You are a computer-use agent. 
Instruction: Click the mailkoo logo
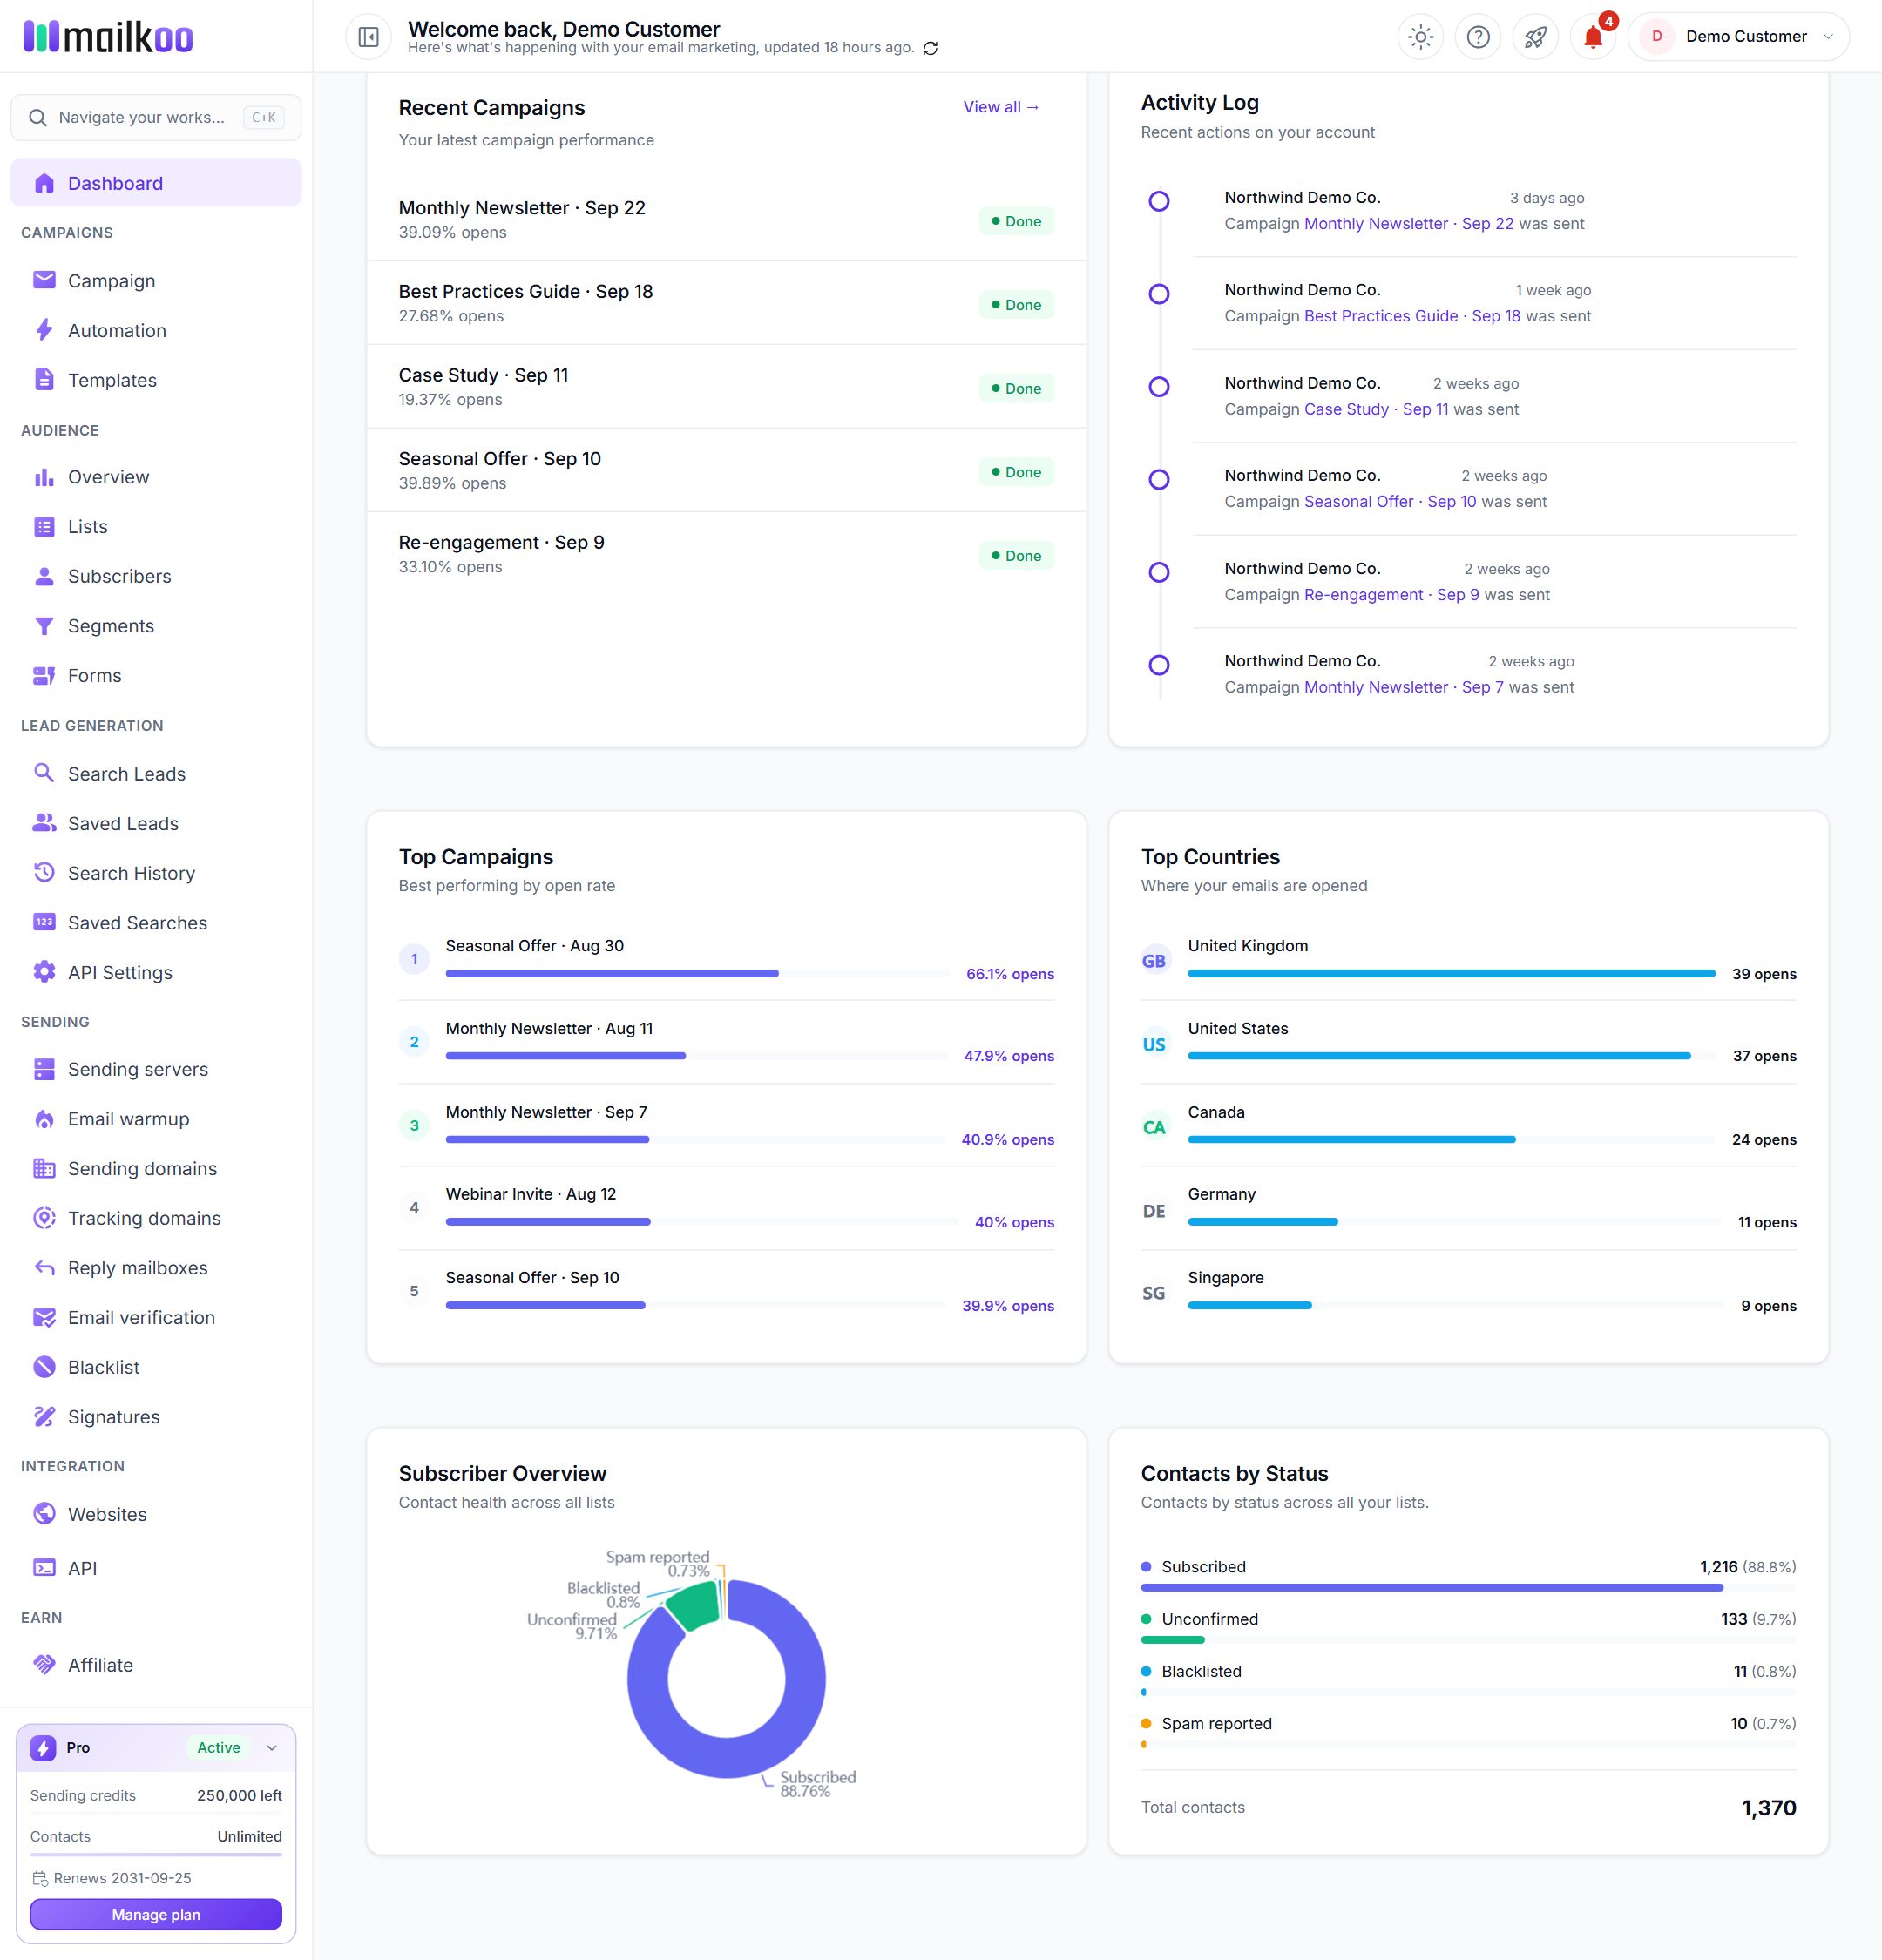(108, 37)
